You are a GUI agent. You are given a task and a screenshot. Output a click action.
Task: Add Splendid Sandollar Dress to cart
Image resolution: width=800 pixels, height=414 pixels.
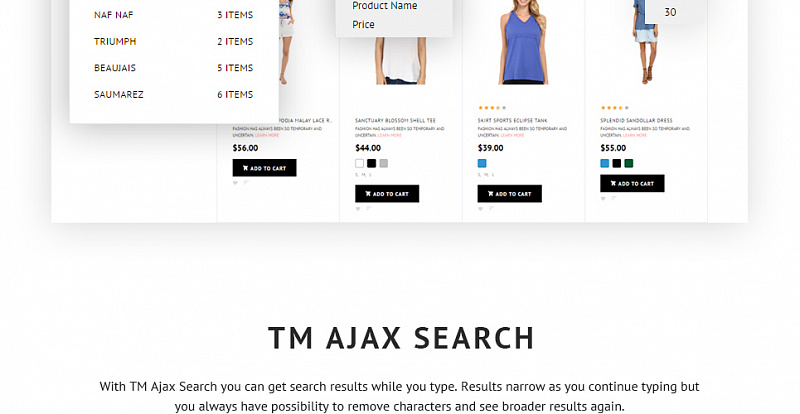[x=632, y=183]
